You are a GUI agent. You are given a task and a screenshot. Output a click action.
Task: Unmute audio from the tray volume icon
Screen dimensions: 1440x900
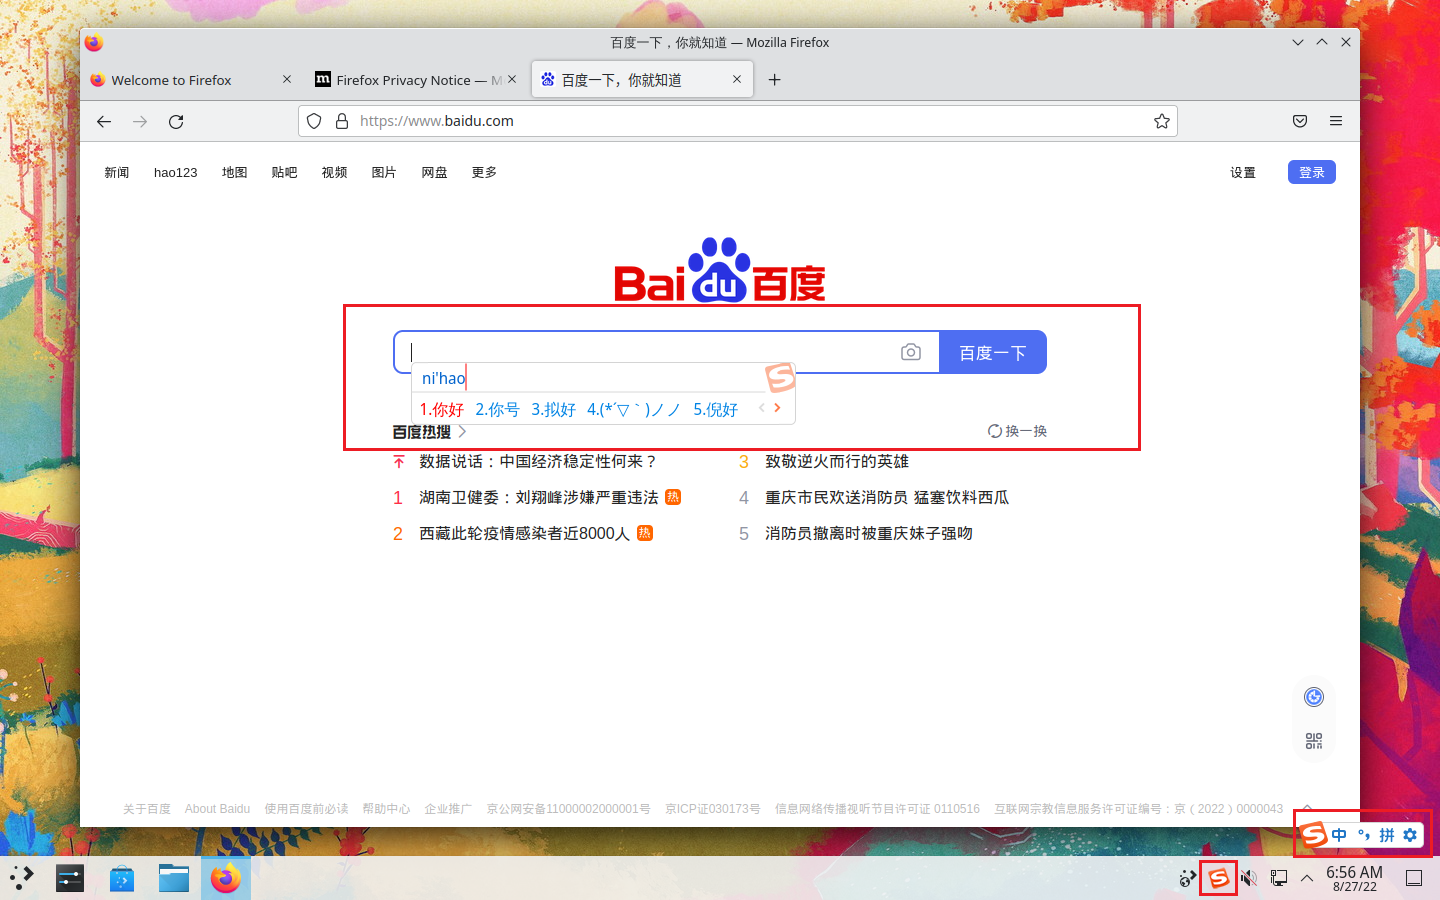[1249, 878]
